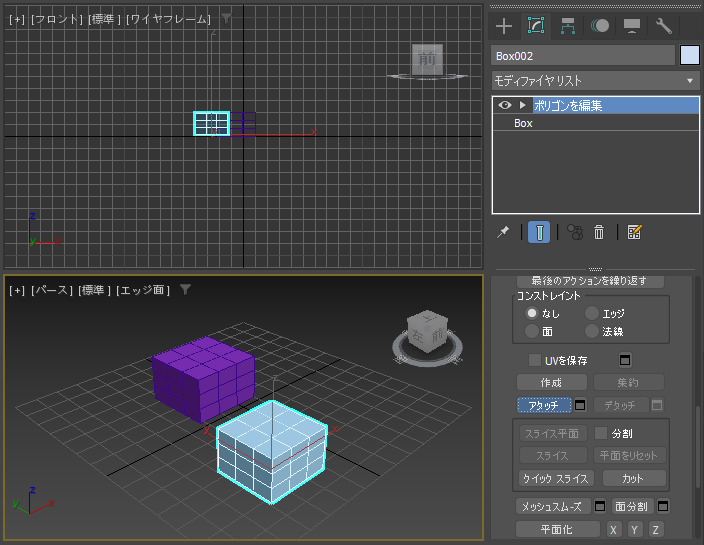Open the [パース] view label menu
This screenshot has width=704, height=545.
pyautogui.click(x=52, y=290)
